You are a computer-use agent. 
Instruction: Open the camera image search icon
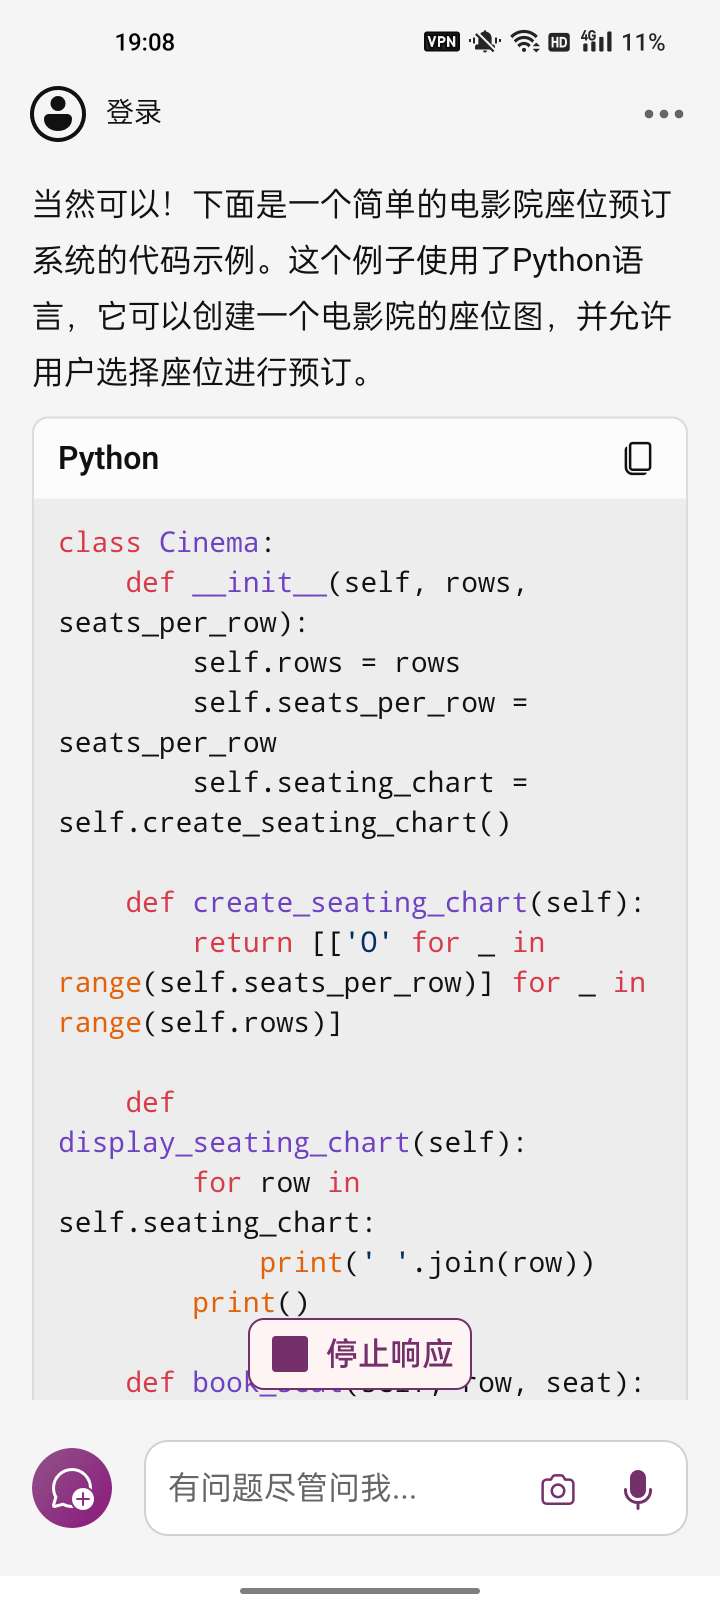[x=557, y=1489]
